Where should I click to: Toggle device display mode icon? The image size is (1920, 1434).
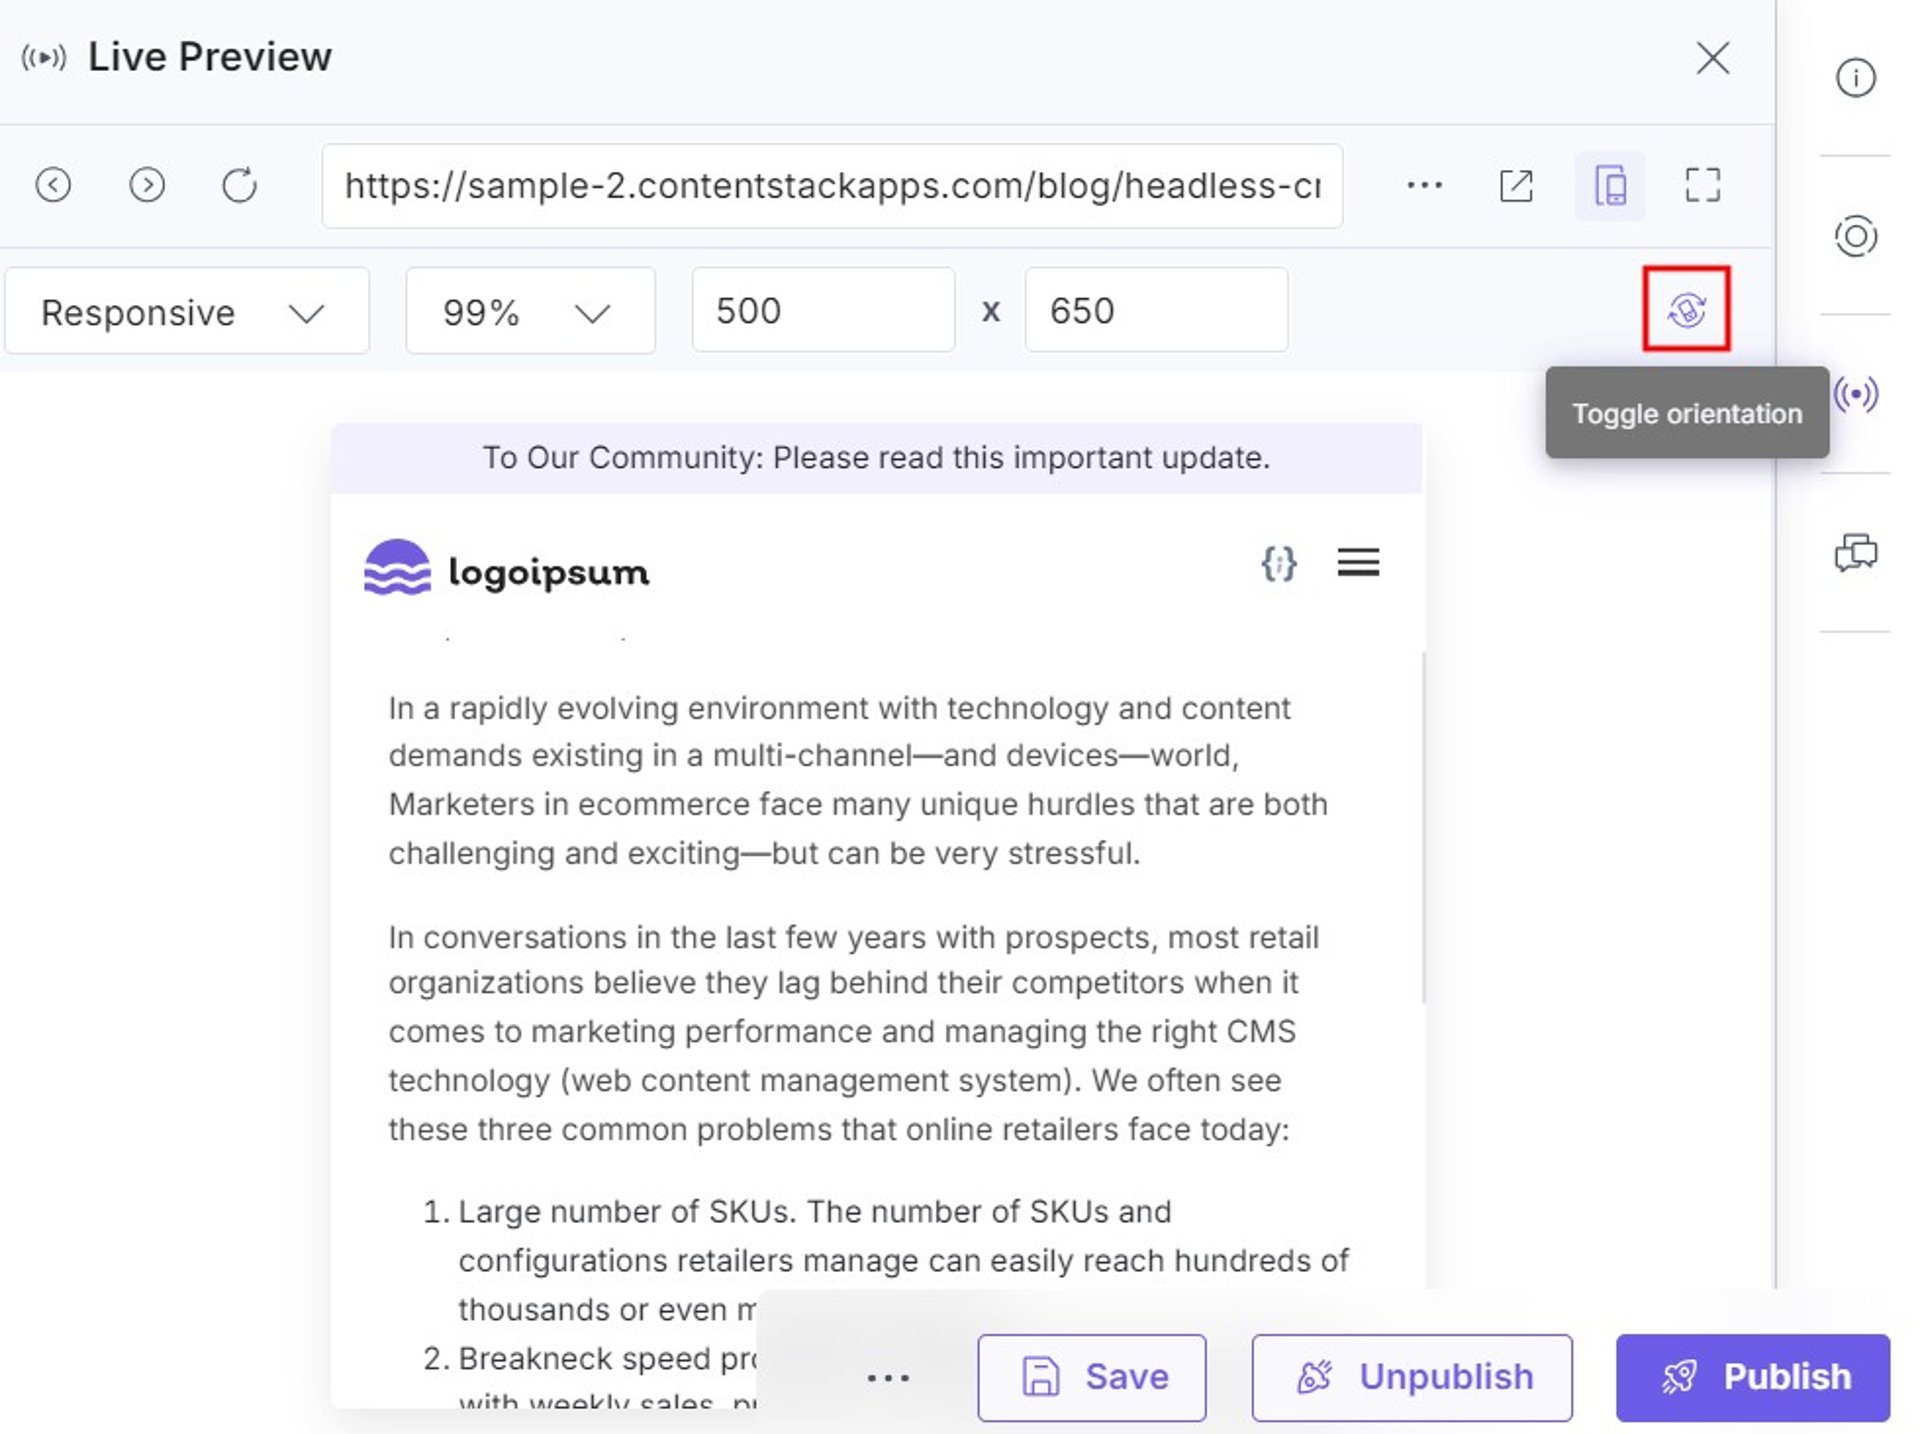1609,185
